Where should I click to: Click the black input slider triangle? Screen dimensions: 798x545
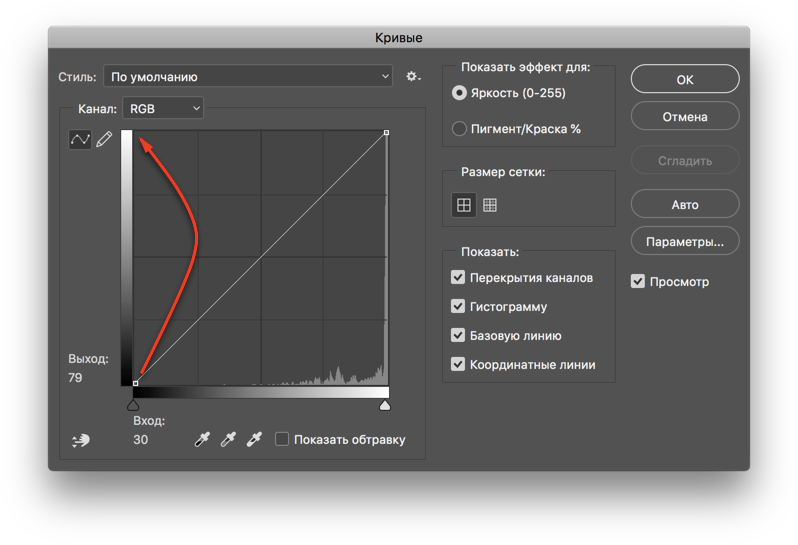point(133,405)
